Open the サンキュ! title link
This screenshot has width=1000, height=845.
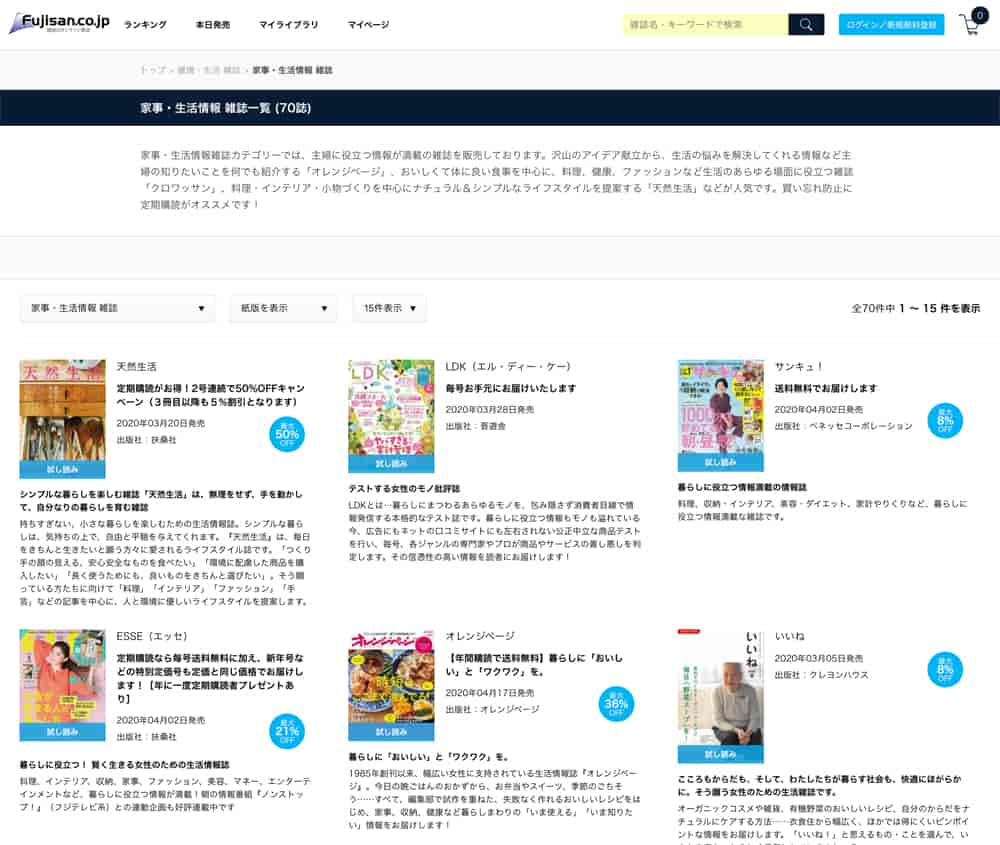798,367
